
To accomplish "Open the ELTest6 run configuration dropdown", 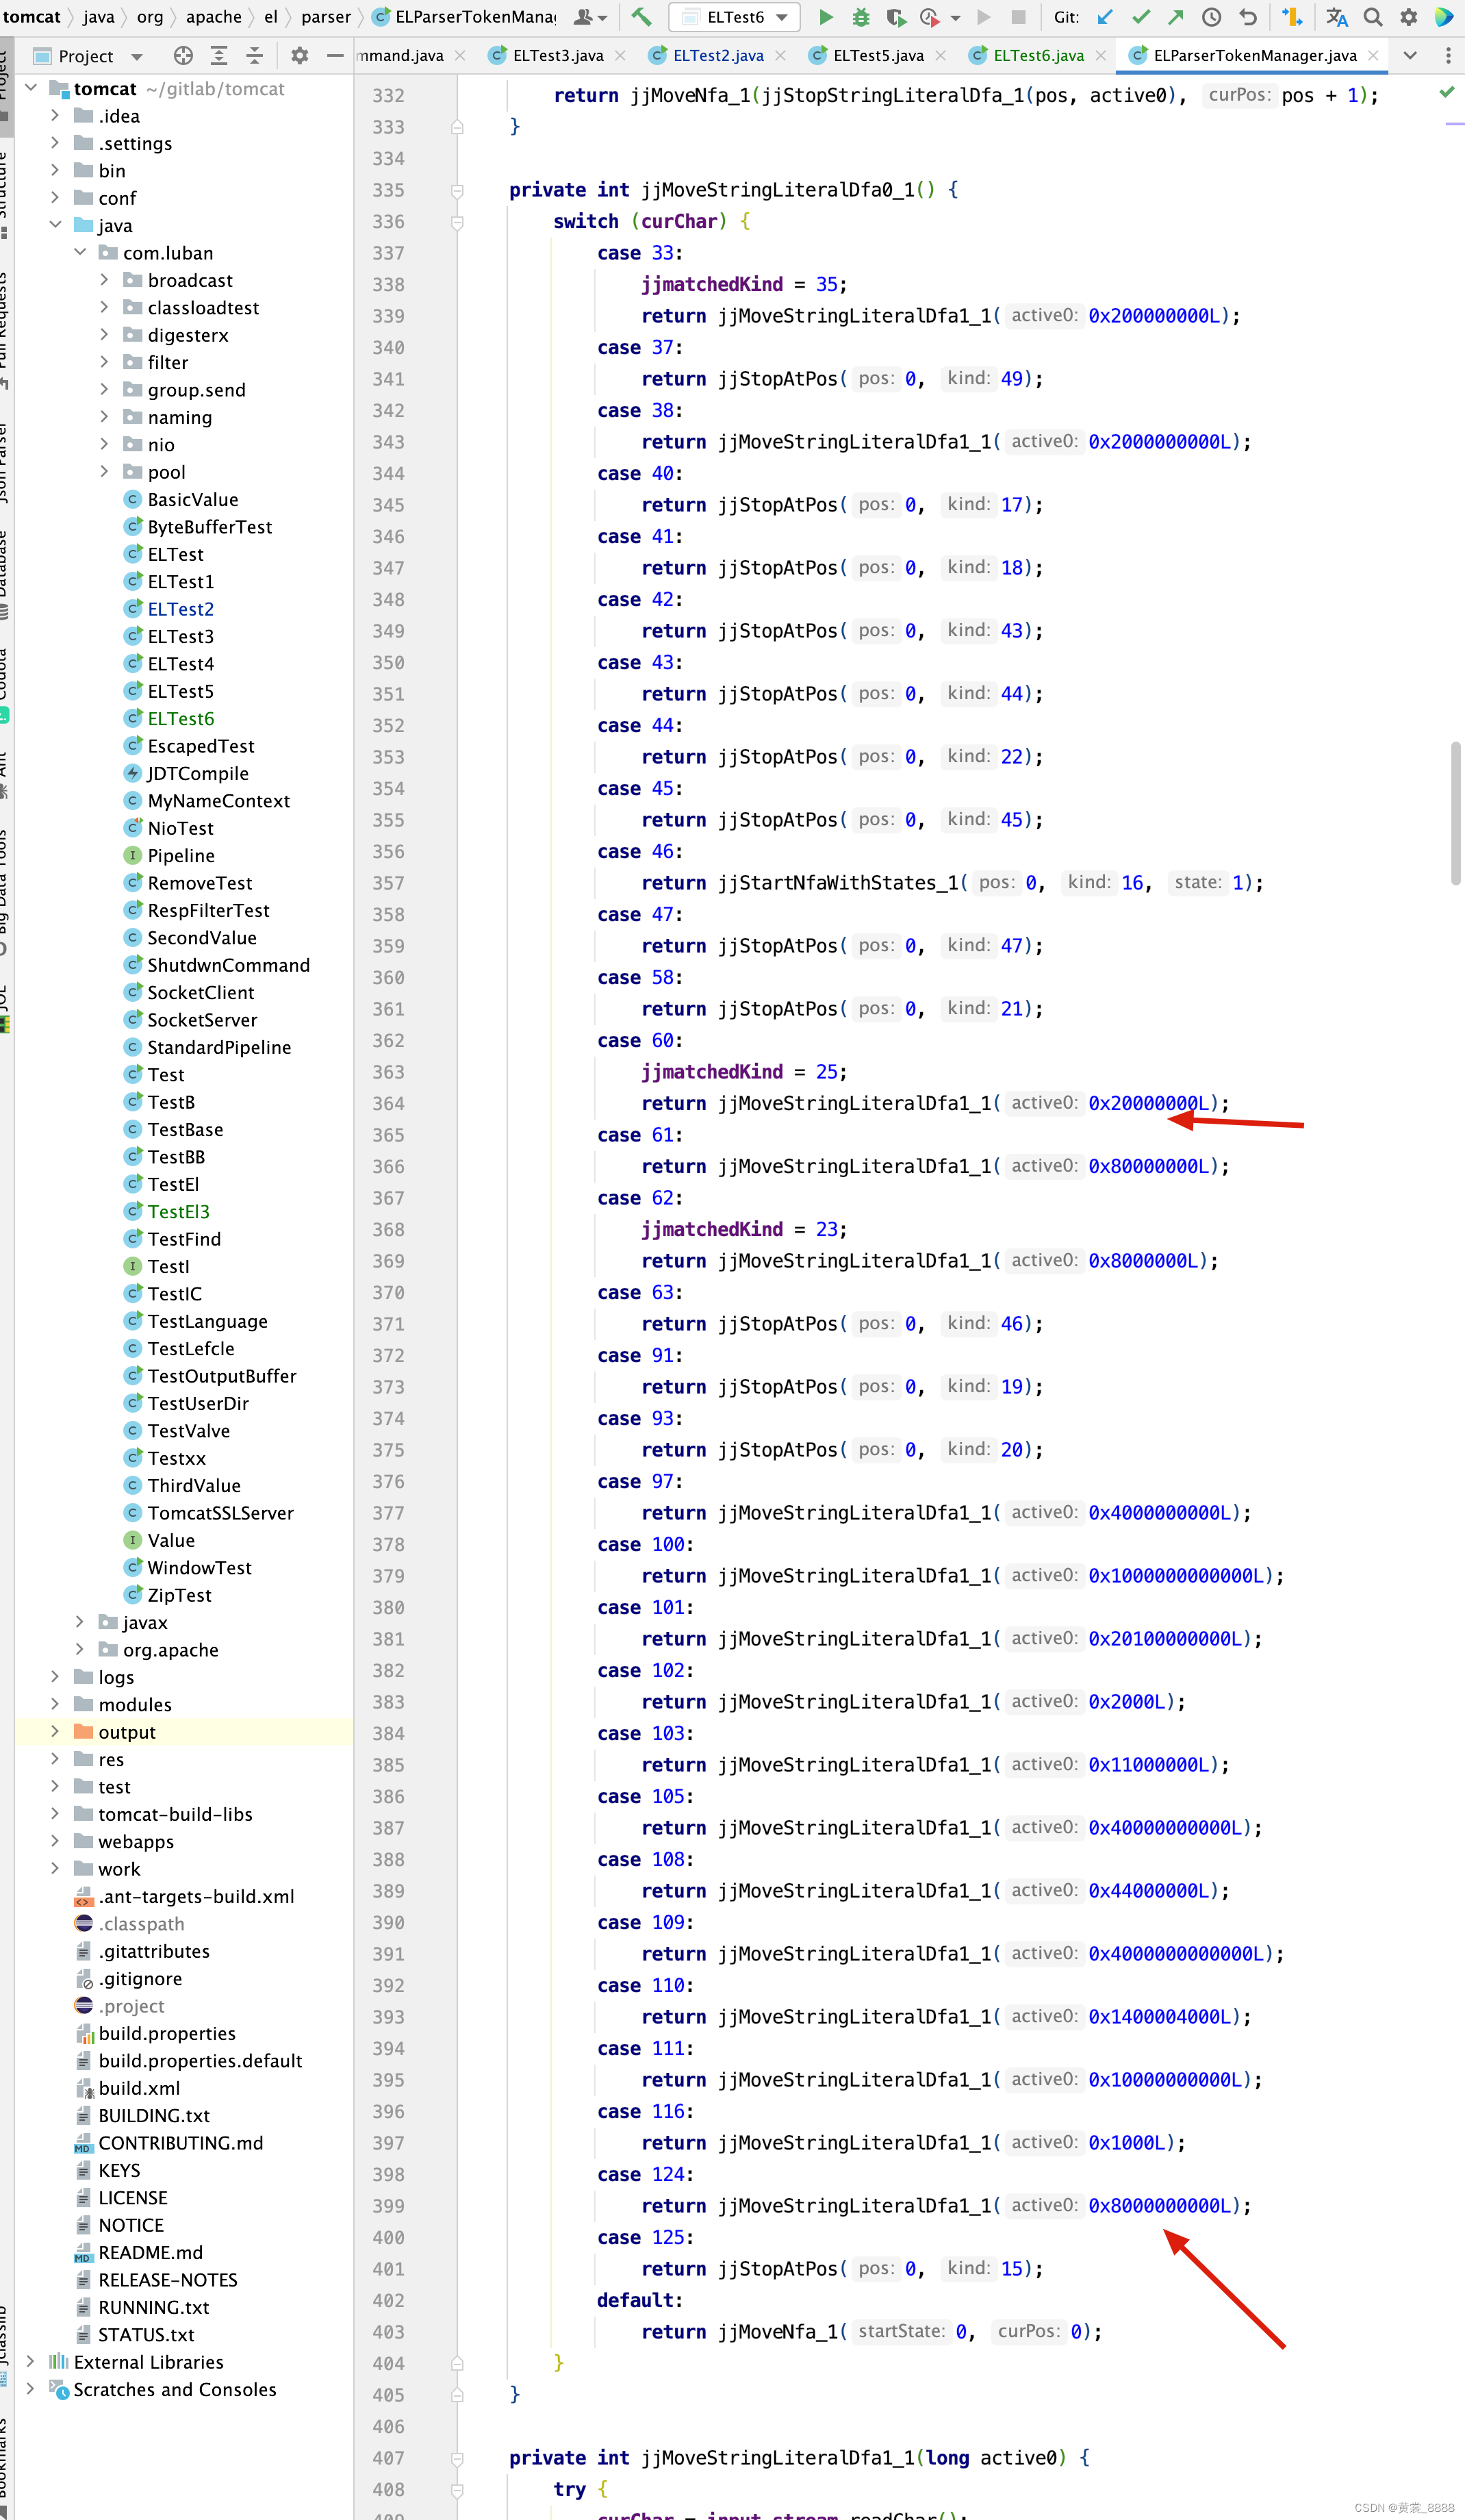I will click(734, 17).
